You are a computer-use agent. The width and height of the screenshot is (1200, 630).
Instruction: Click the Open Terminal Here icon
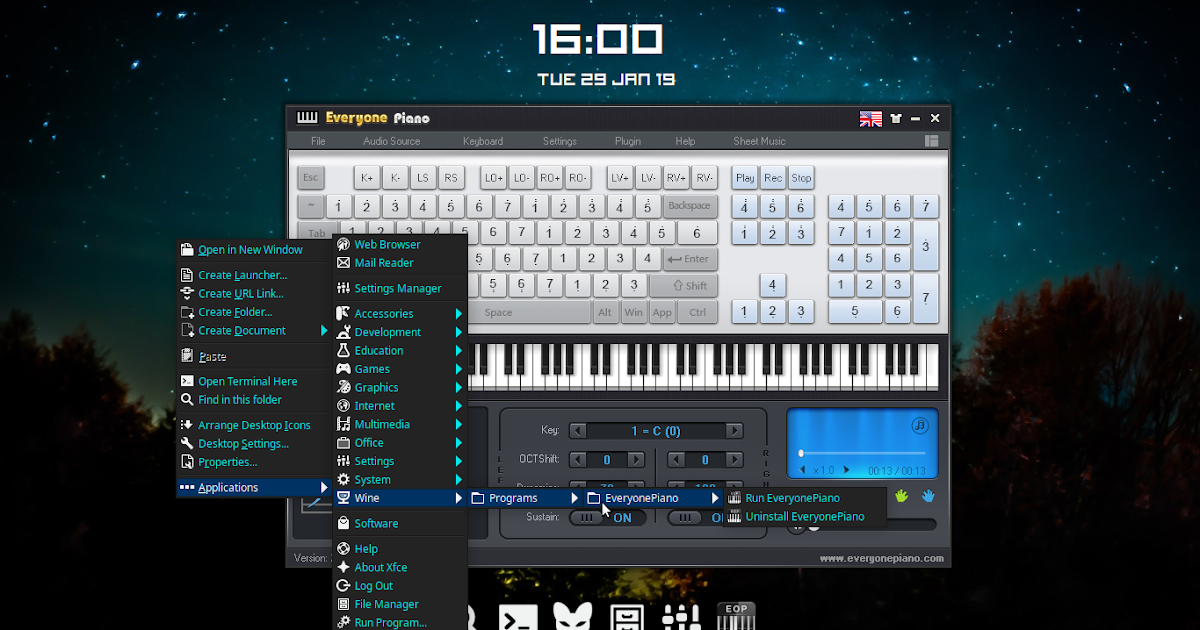187,381
